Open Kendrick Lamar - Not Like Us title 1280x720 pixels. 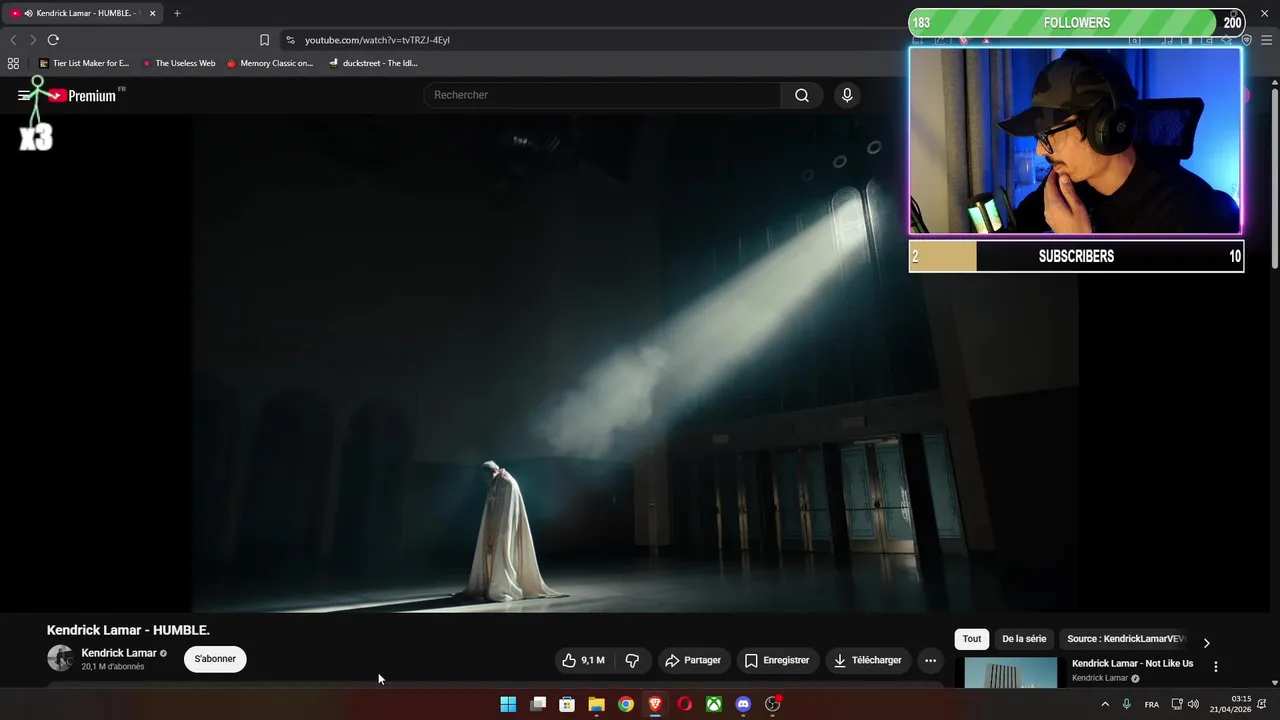(x=1132, y=664)
